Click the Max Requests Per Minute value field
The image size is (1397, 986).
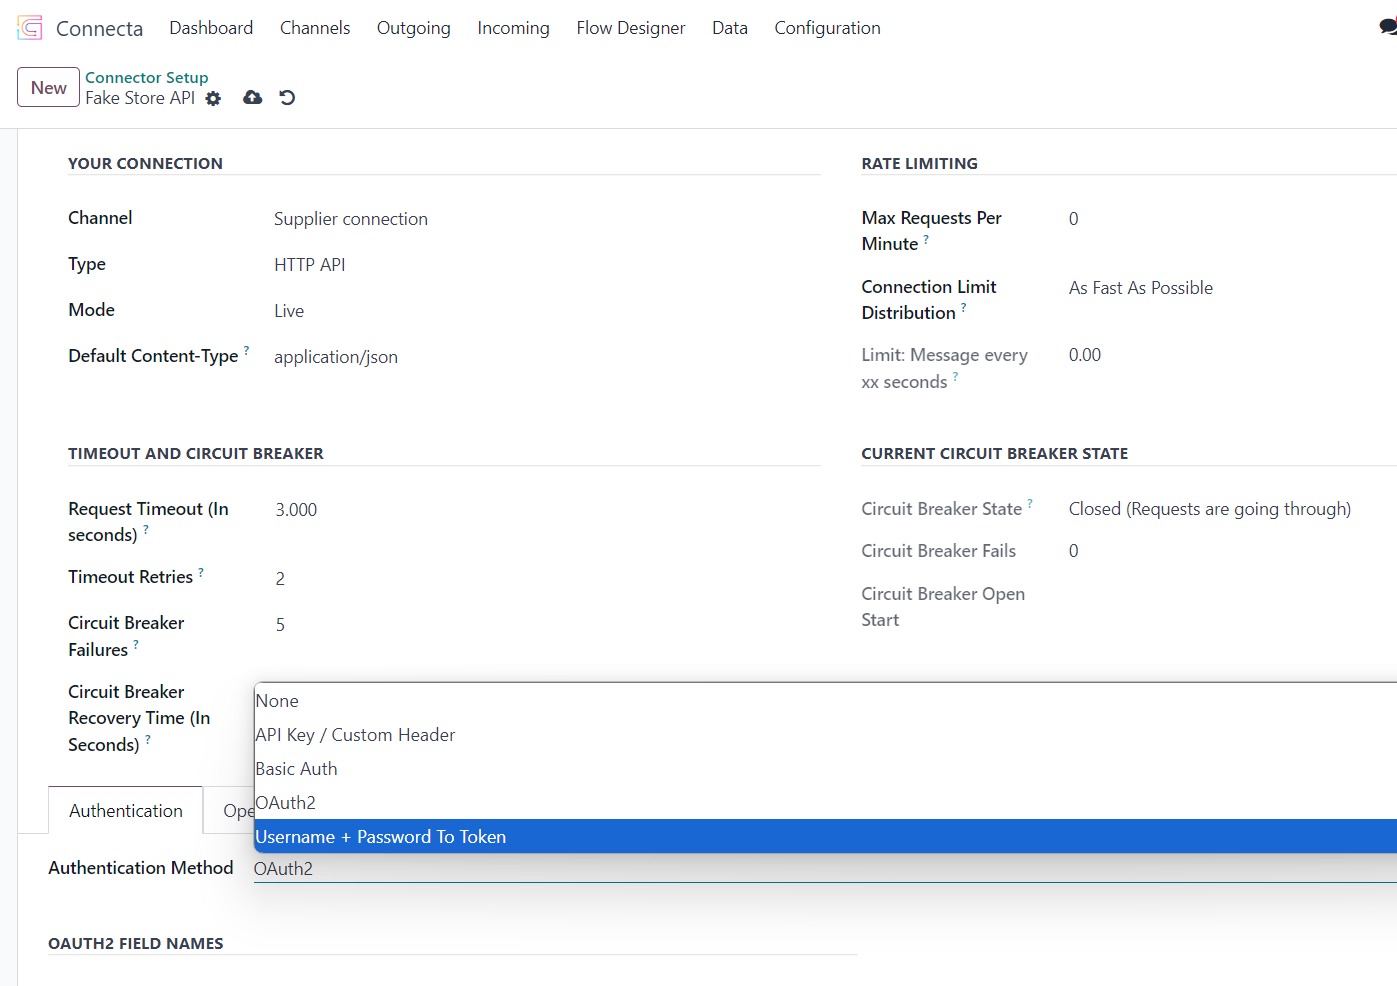(1074, 219)
